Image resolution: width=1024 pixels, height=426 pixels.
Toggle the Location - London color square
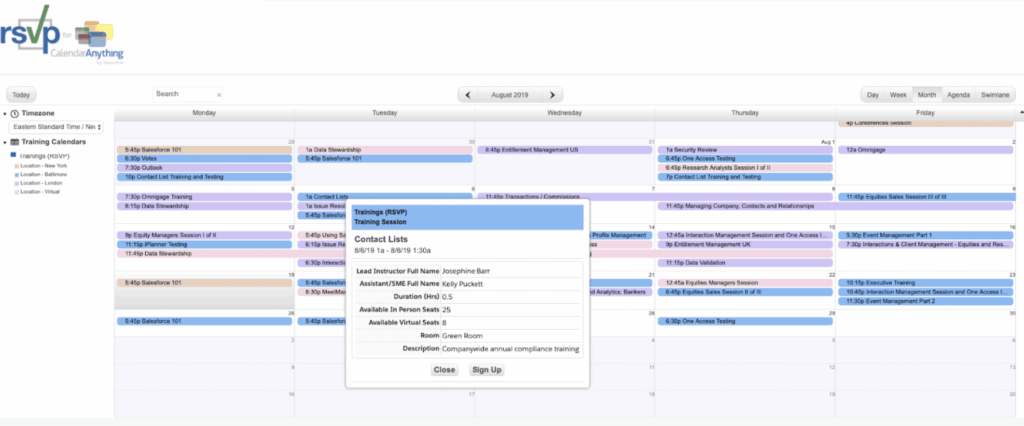point(16,184)
